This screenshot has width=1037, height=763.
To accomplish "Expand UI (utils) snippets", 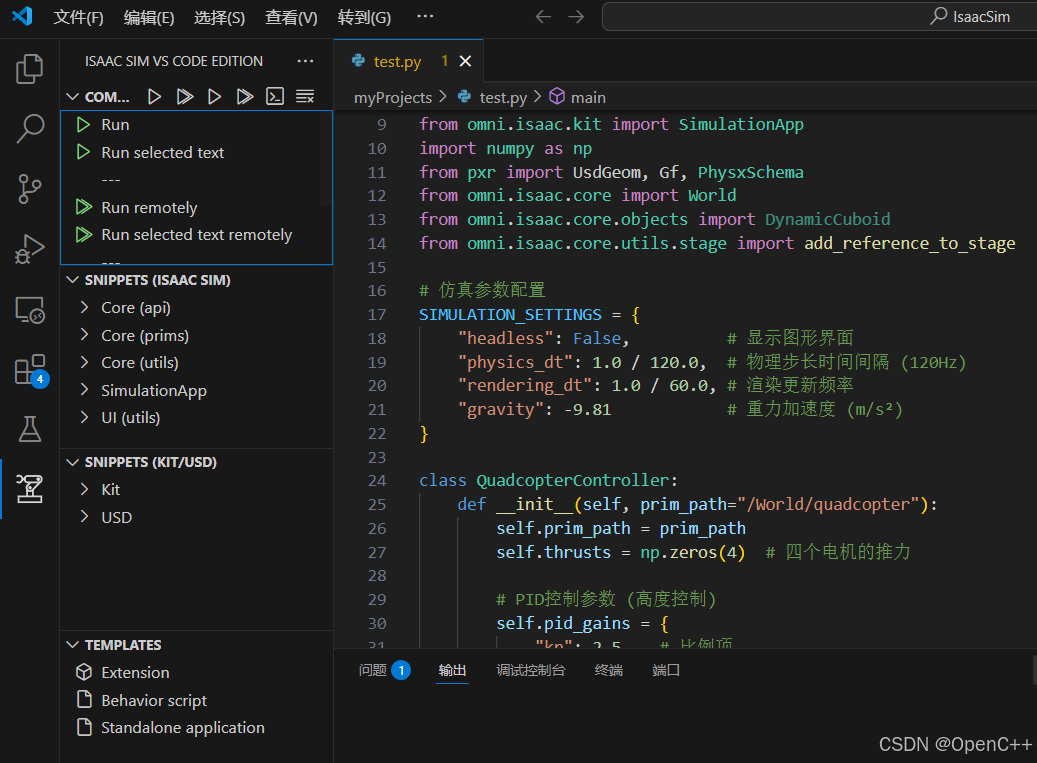I will click(x=84, y=417).
